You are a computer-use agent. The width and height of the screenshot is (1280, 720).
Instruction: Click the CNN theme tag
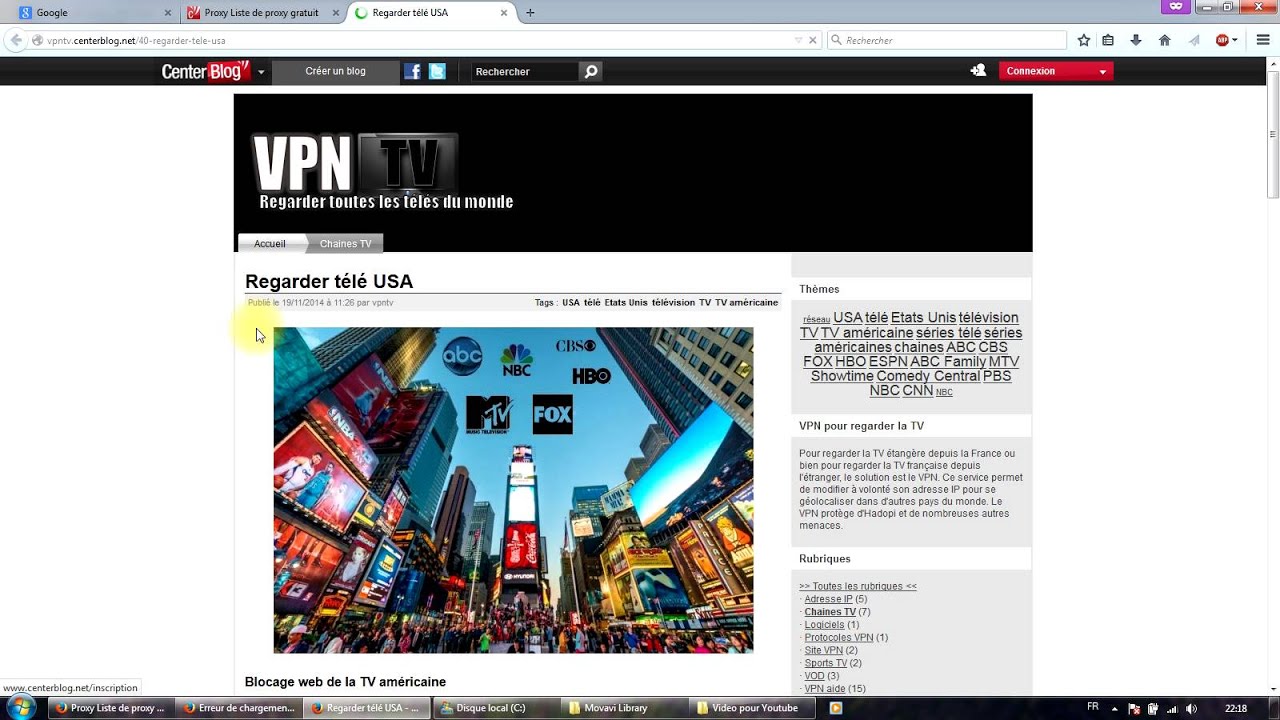(918, 391)
